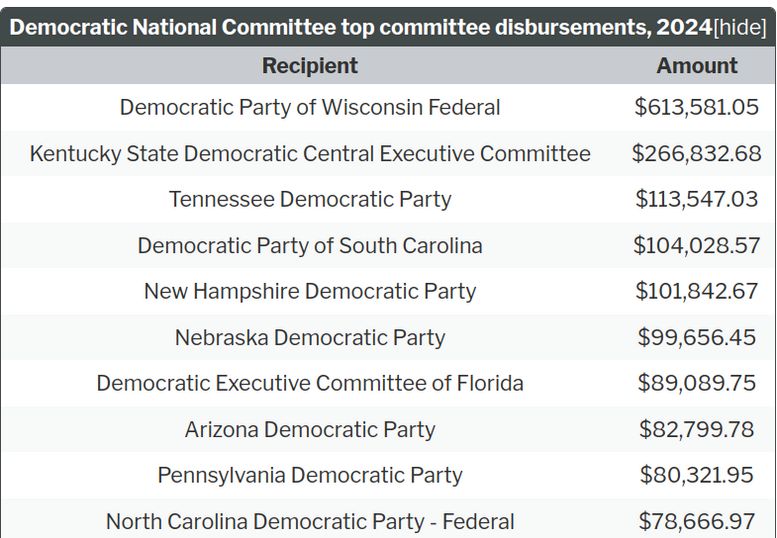Click the Arizona Democratic Party row
Screen dimensions: 777x538
(310, 429)
